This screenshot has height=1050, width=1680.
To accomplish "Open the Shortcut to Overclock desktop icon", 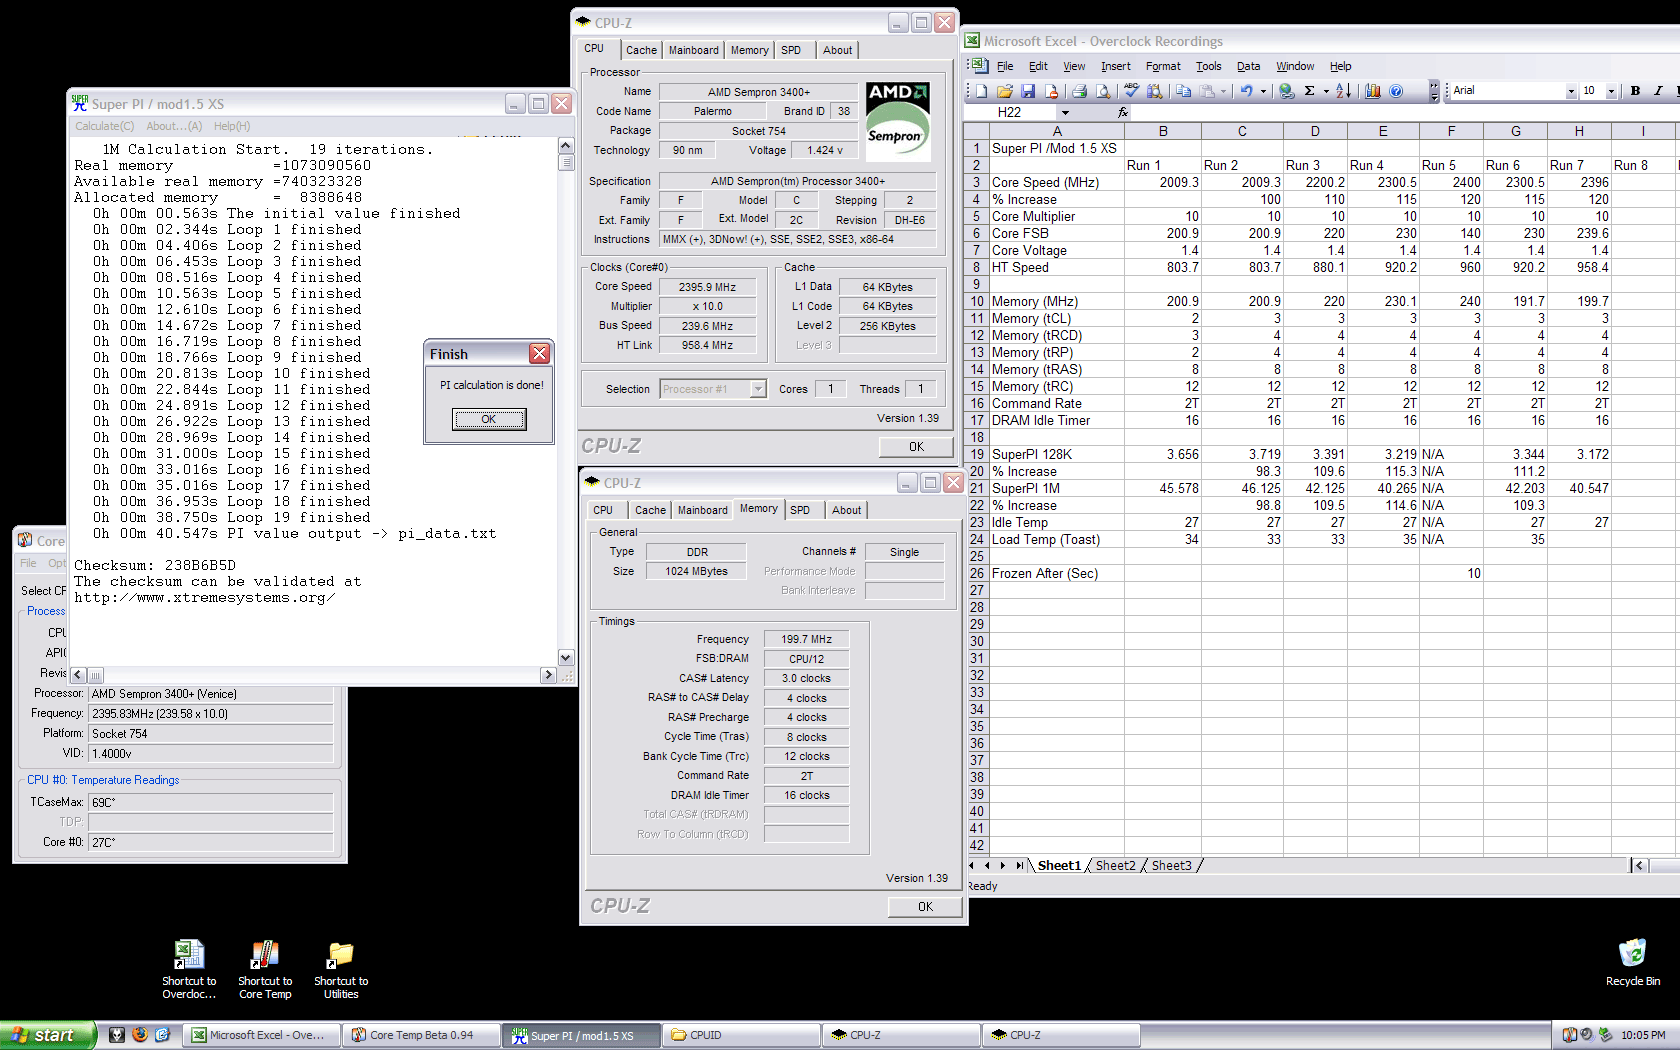I will pyautogui.click(x=189, y=970).
